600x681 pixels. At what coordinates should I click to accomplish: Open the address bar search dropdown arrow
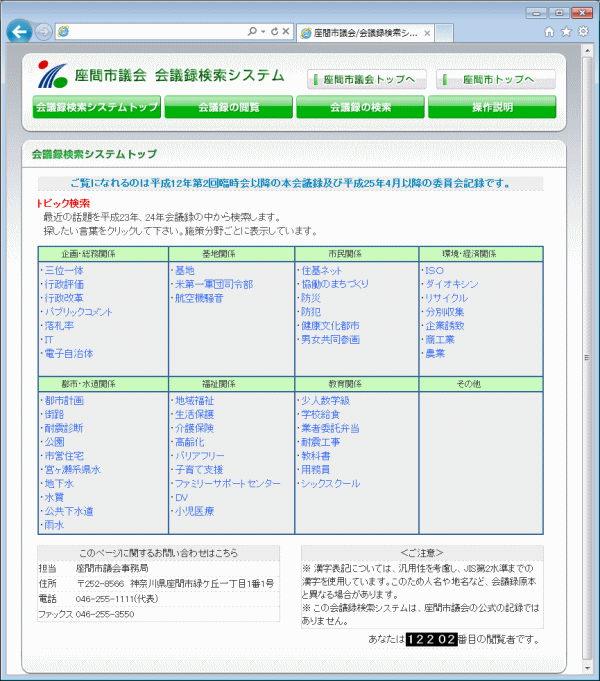(263, 32)
